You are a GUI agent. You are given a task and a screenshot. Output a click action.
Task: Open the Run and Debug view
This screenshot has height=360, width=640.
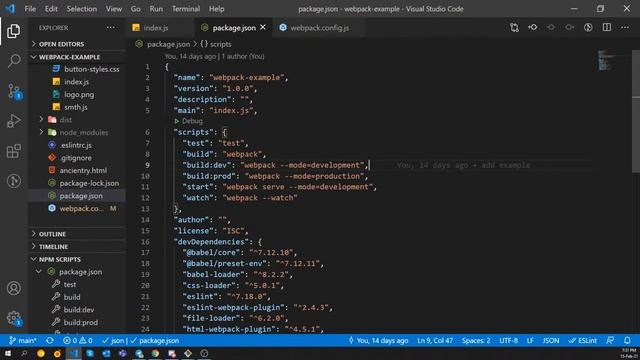(13, 121)
